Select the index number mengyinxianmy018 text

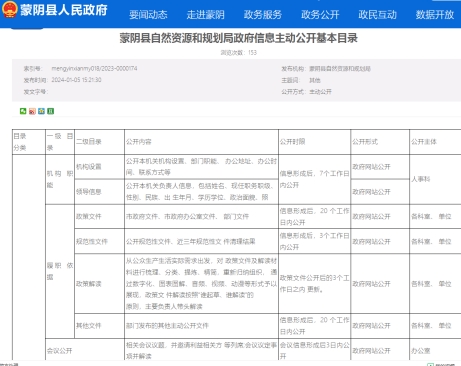(x=94, y=68)
